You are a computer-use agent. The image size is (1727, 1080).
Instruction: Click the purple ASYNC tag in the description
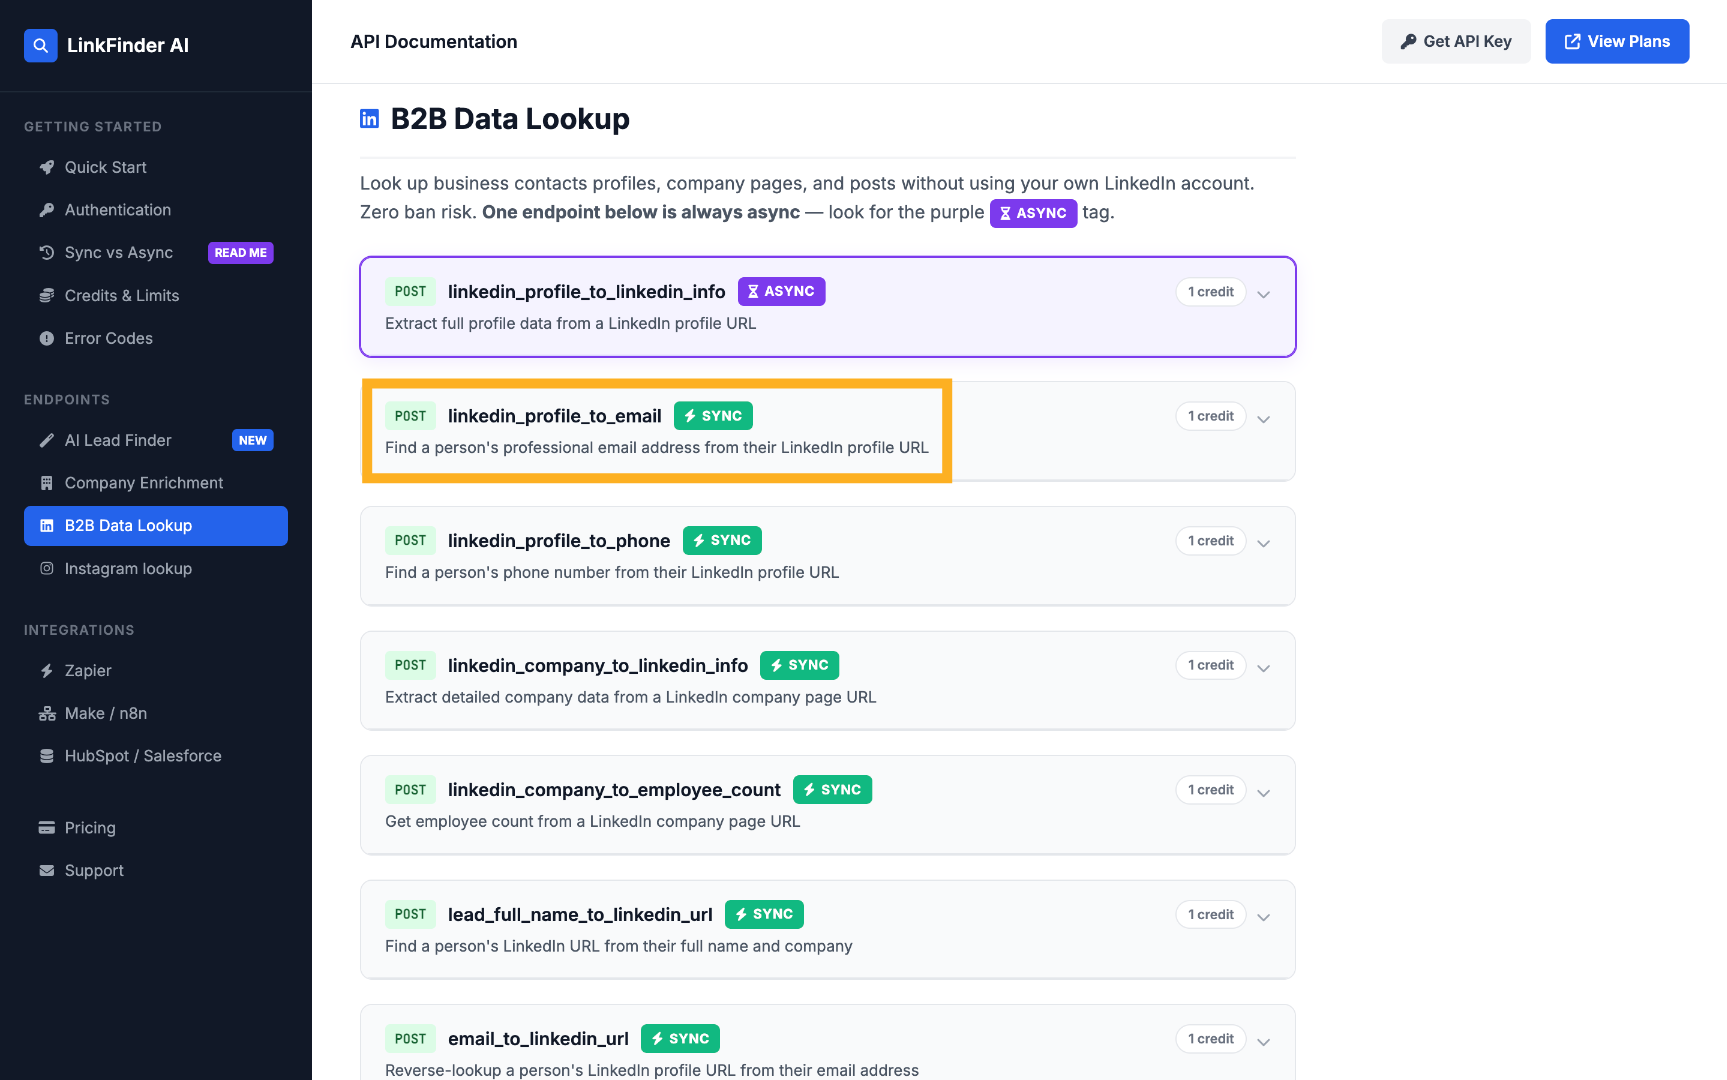[x=1033, y=213]
